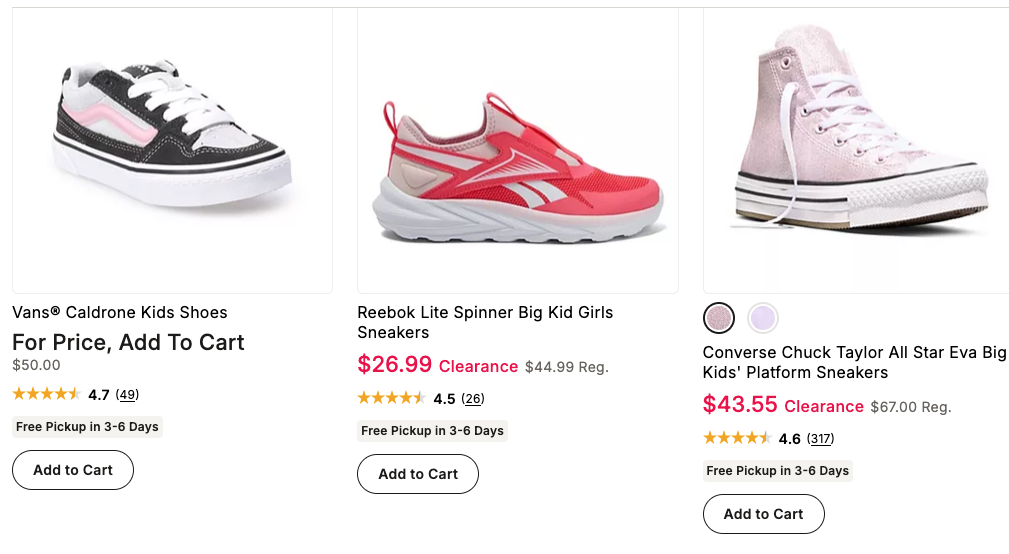Click the $26.99 Clearance price

[438, 365]
